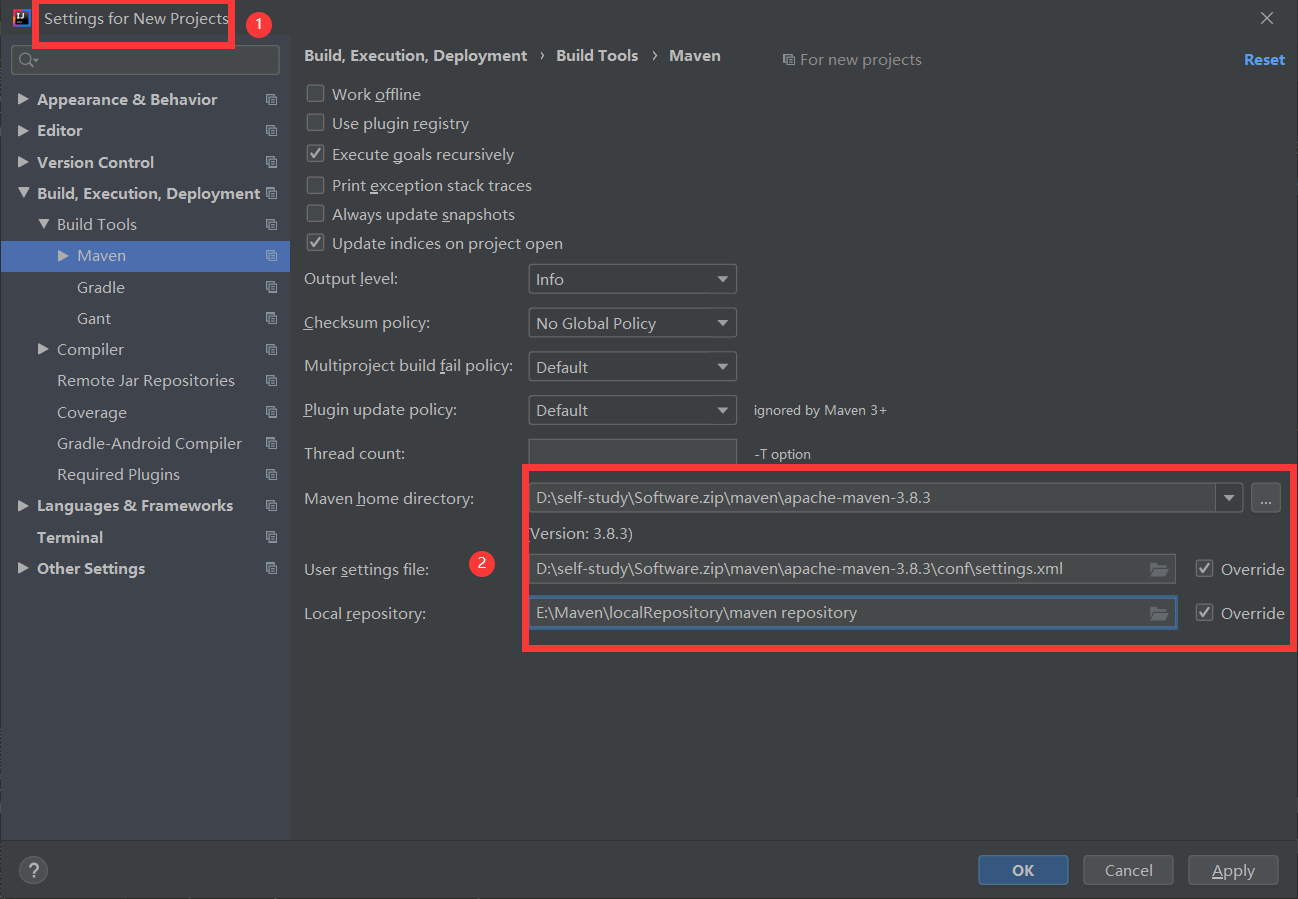The width and height of the screenshot is (1298, 899).
Task: Browse for User settings file folder icon
Action: coord(1159,569)
